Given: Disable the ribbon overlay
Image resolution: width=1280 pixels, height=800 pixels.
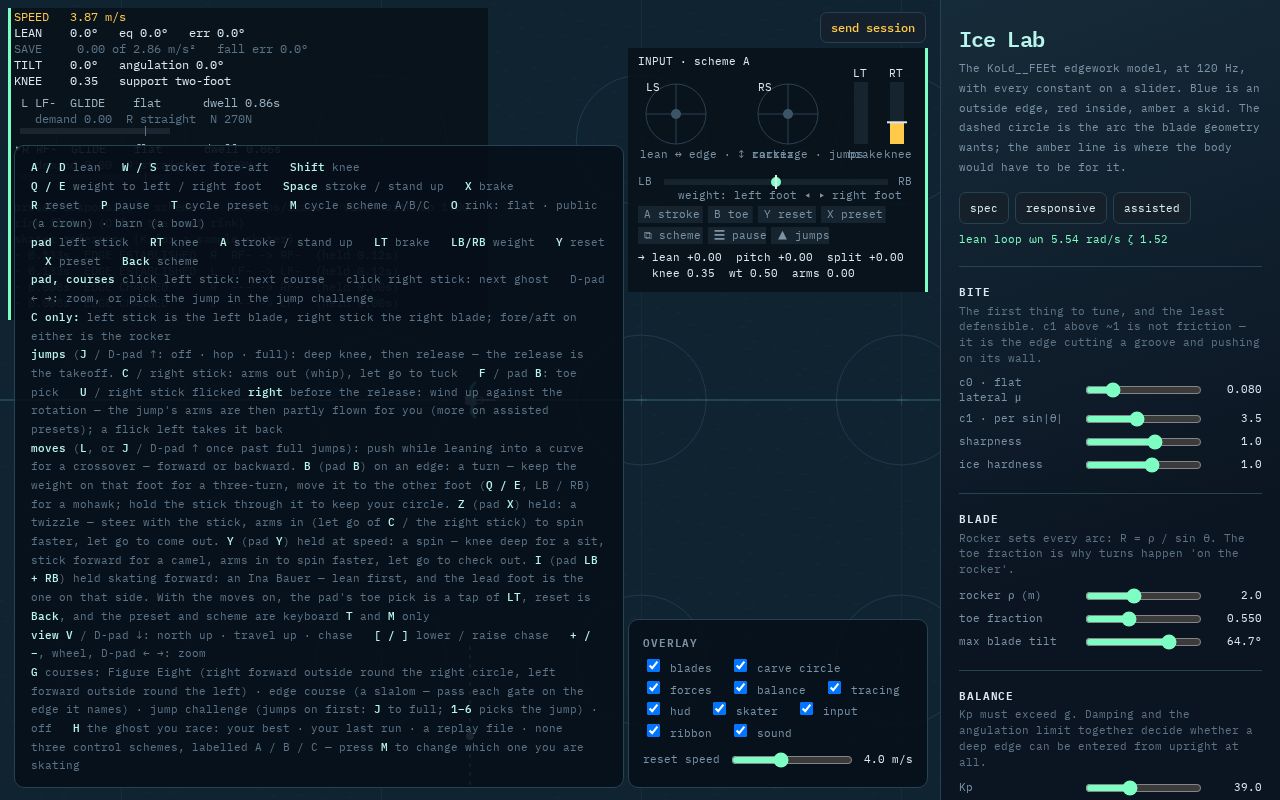Looking at the screenshot, I should [654, 731].
